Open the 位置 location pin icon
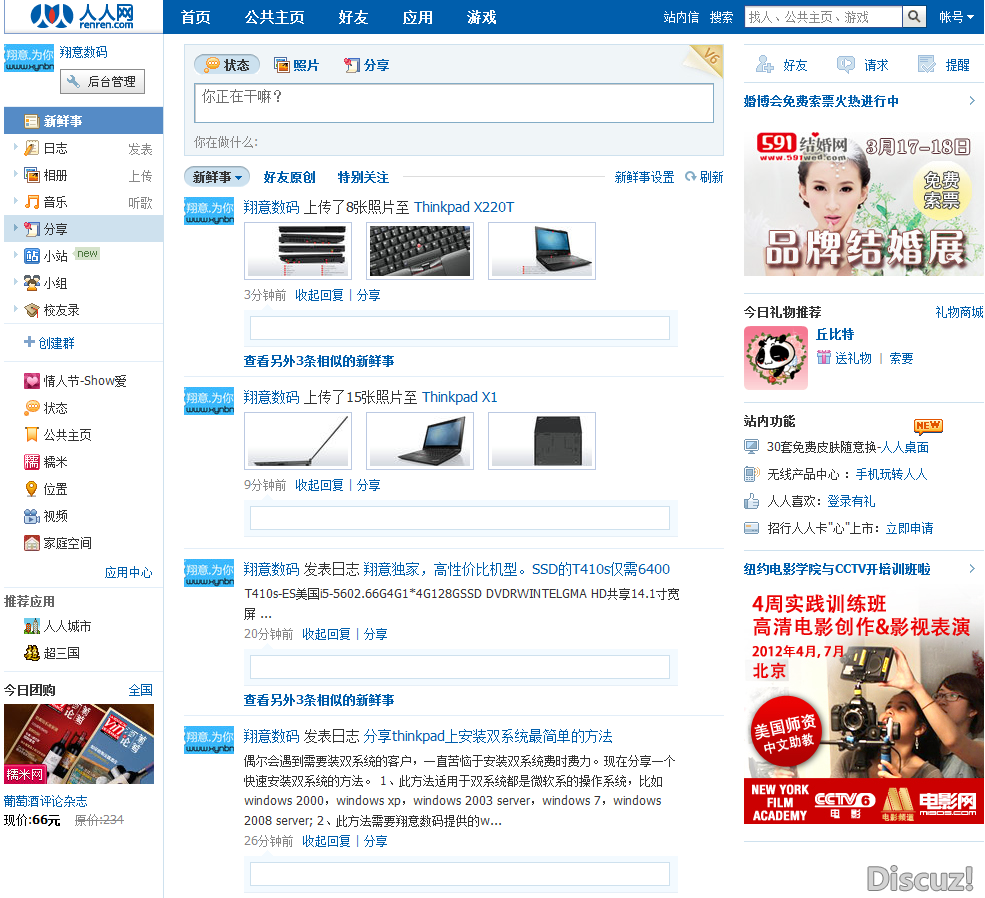The height and width of the screenshot is (898, 985). point(31,489)
